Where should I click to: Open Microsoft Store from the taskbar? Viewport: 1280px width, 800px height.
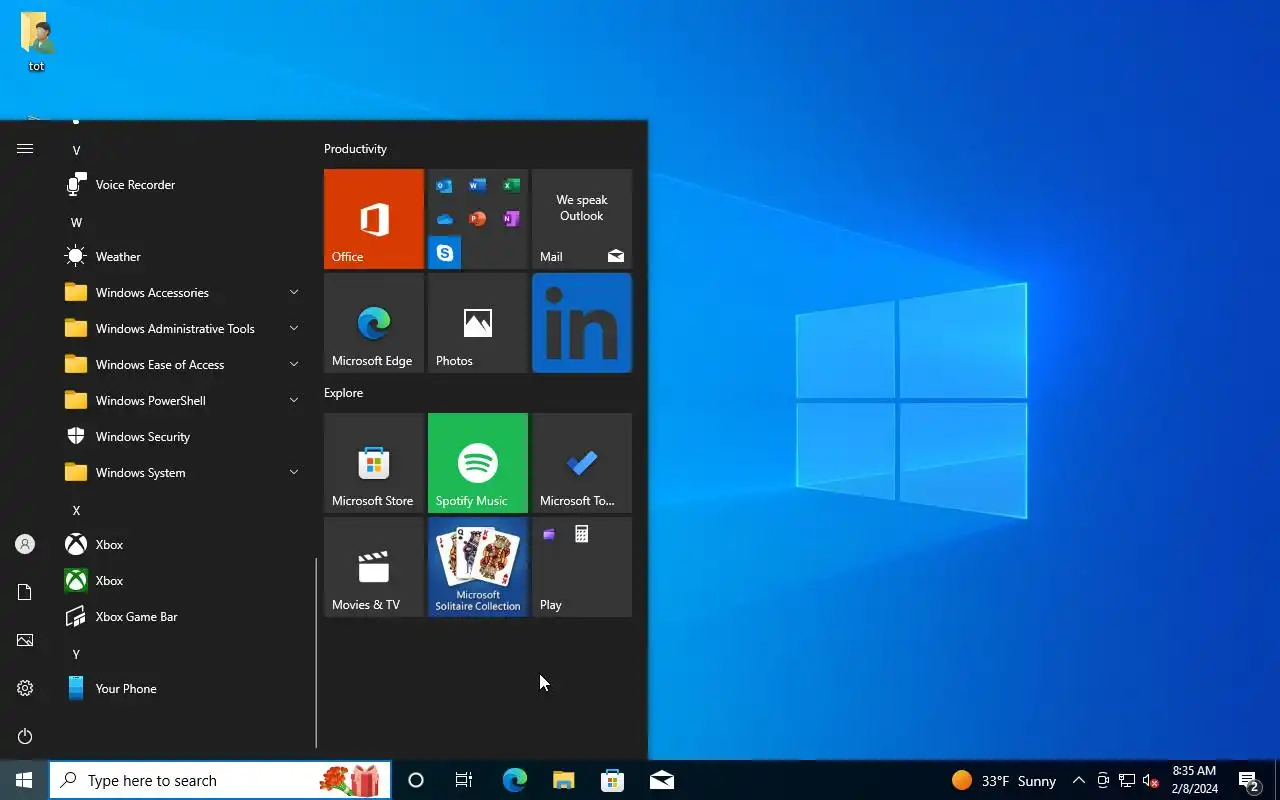[612, 781]
